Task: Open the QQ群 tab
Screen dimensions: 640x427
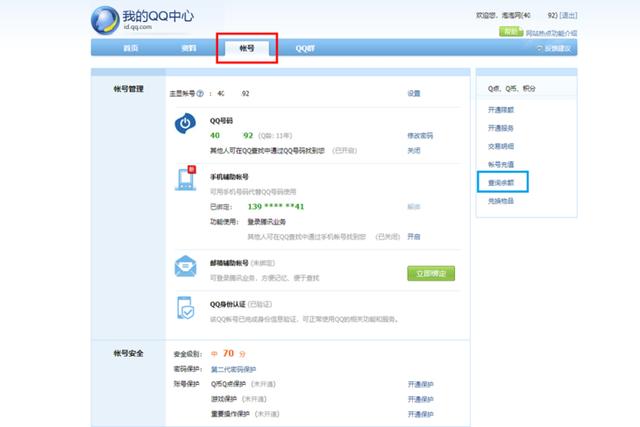Action: (x=305, y=48)
